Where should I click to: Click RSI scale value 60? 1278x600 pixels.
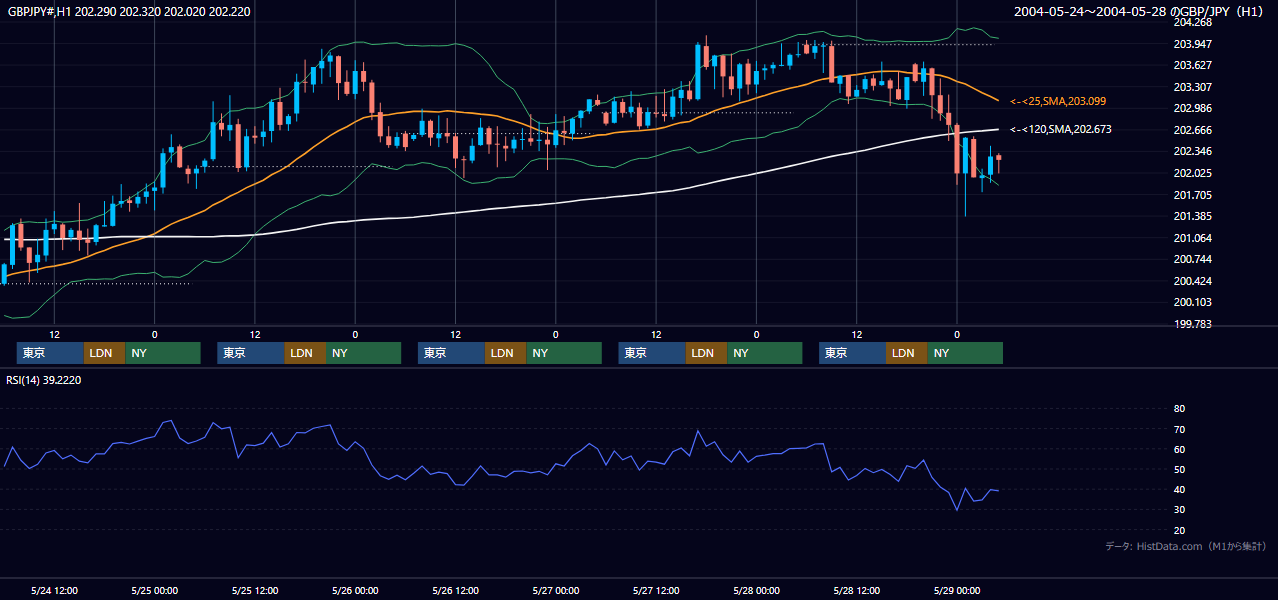pos(1179,449)
